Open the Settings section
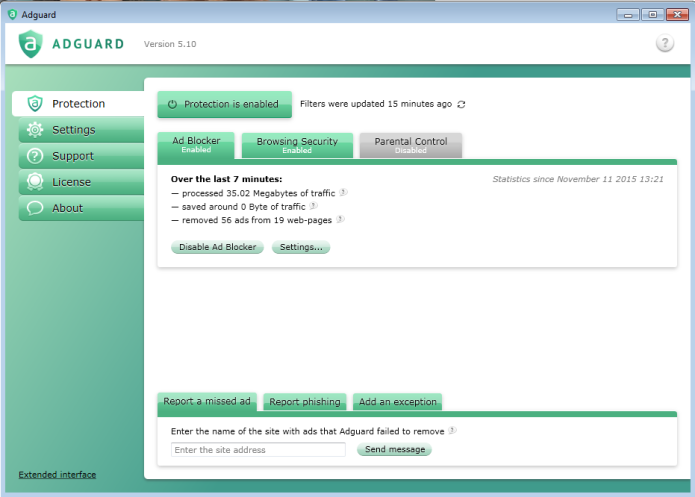 click(x=82, y=130)
